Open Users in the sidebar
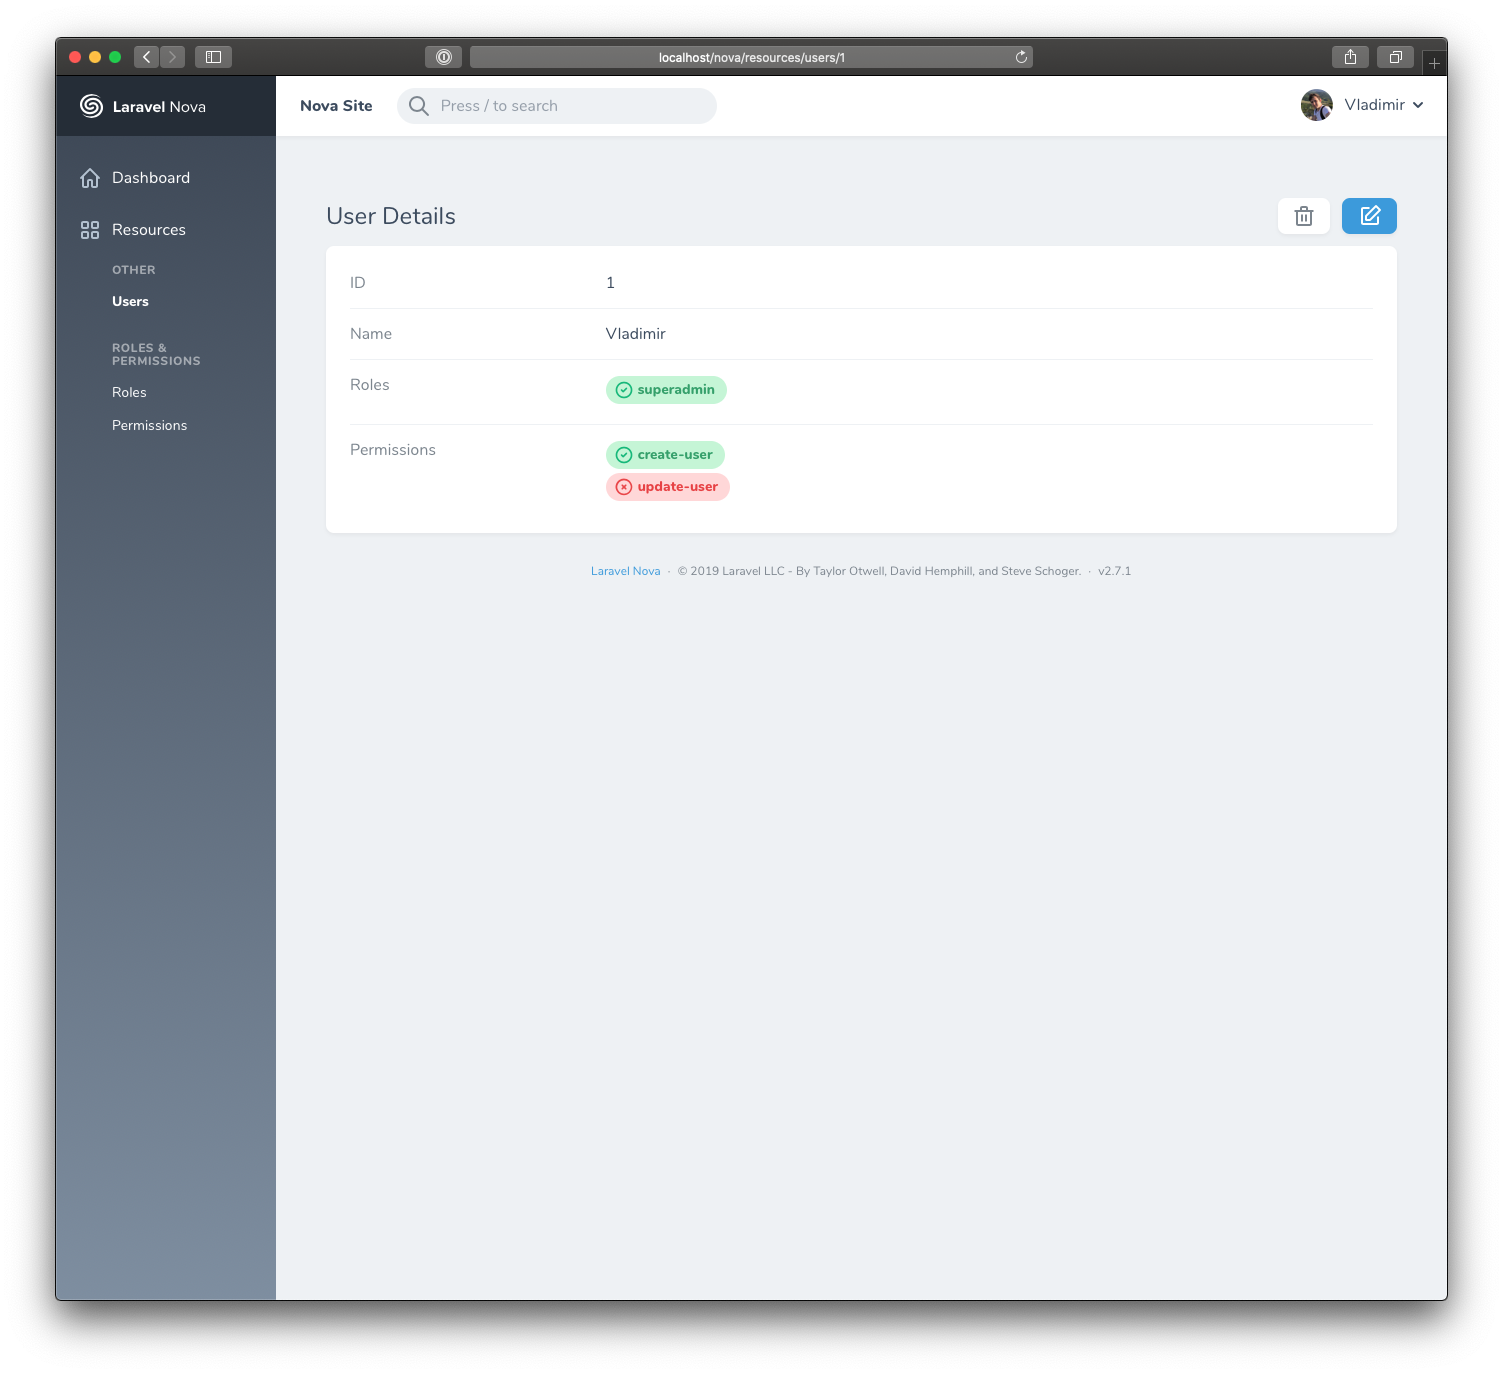This screenshot has width=1503, height=1374. 130,301
